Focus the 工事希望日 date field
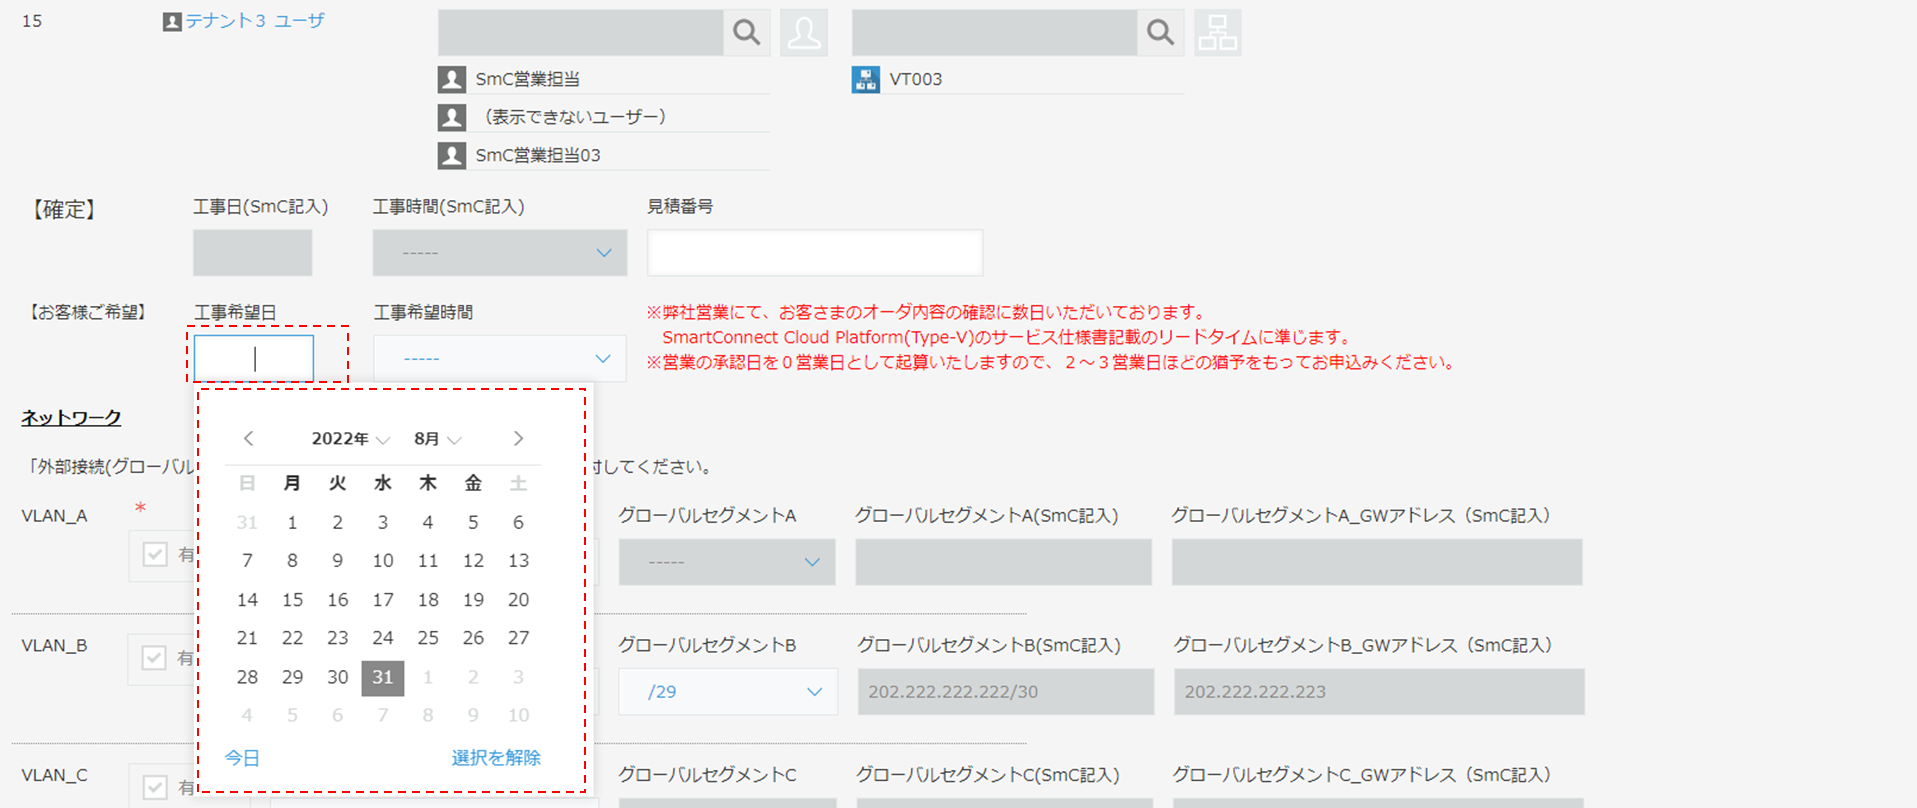This screenshot has width=1917, height=808. (254, 358)
